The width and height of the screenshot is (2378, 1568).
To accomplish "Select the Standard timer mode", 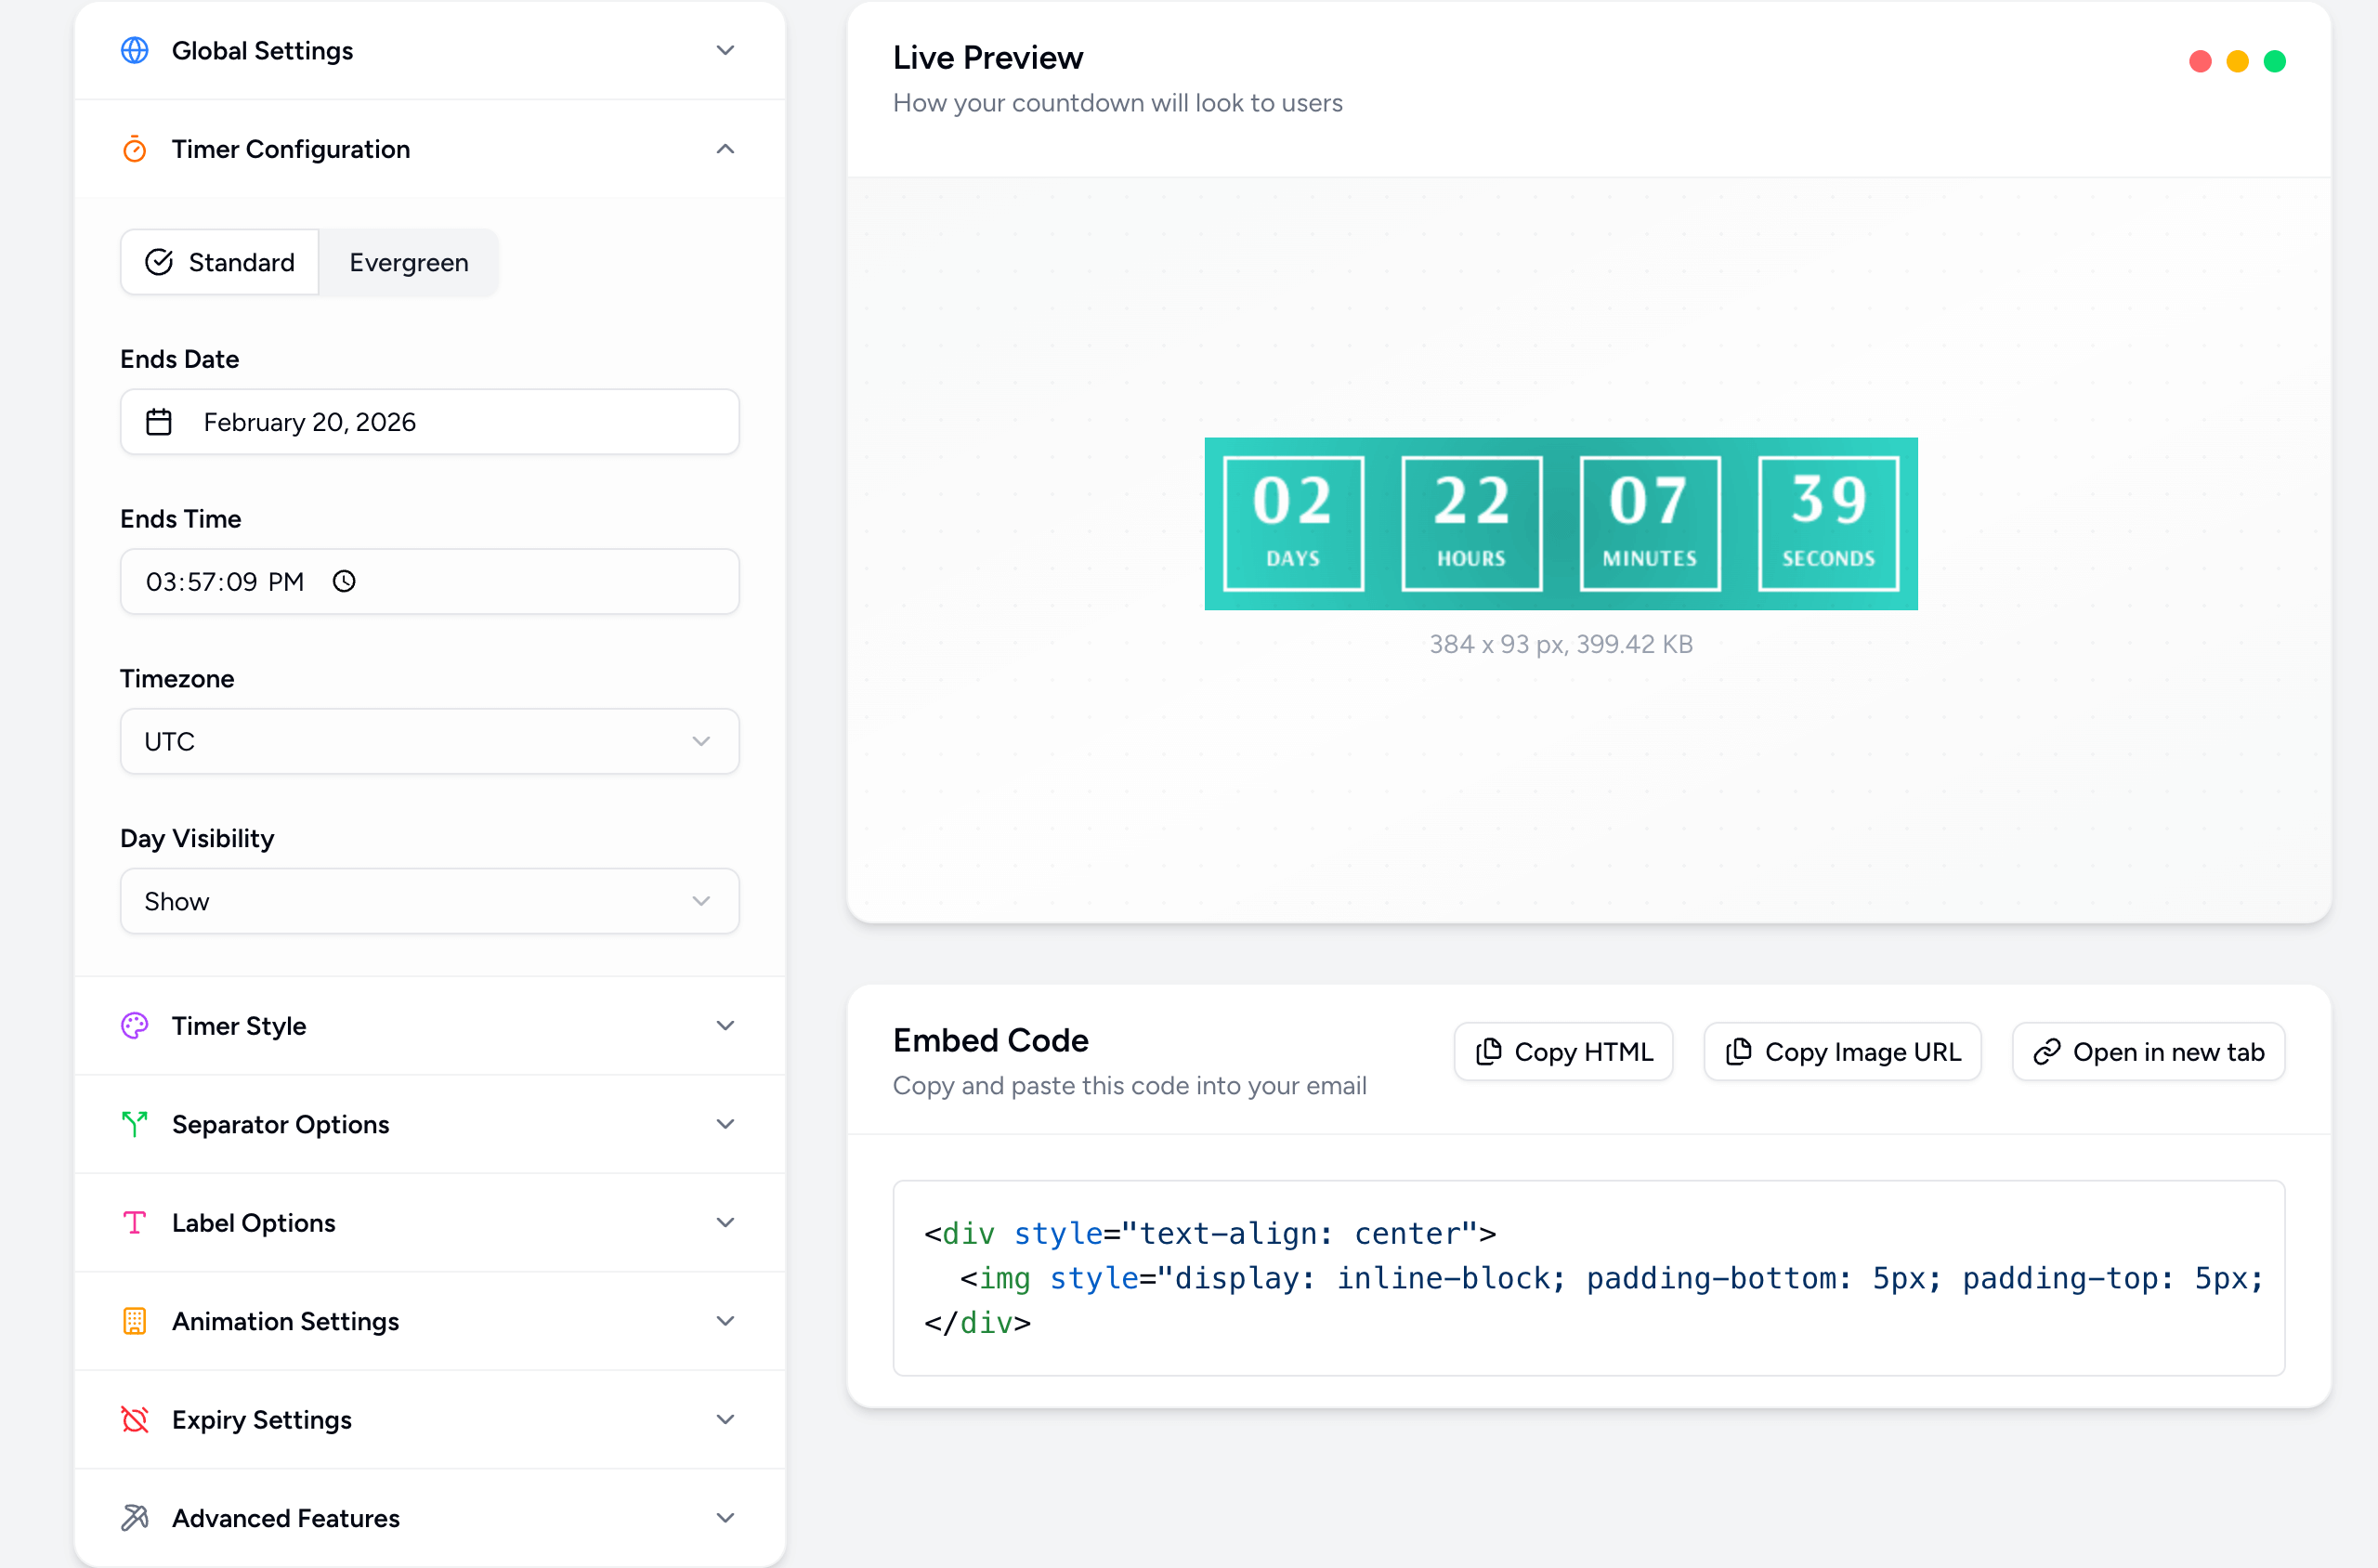I will pos(219,261).
